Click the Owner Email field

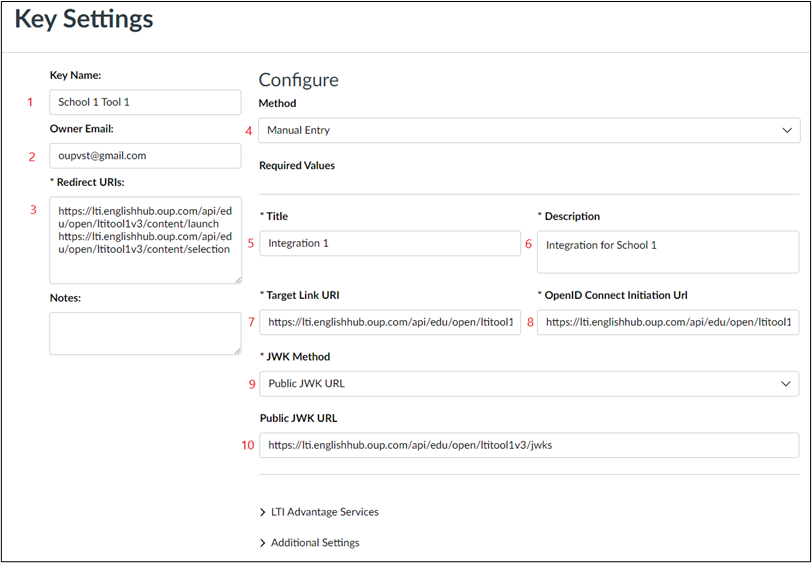pos(145,155)
